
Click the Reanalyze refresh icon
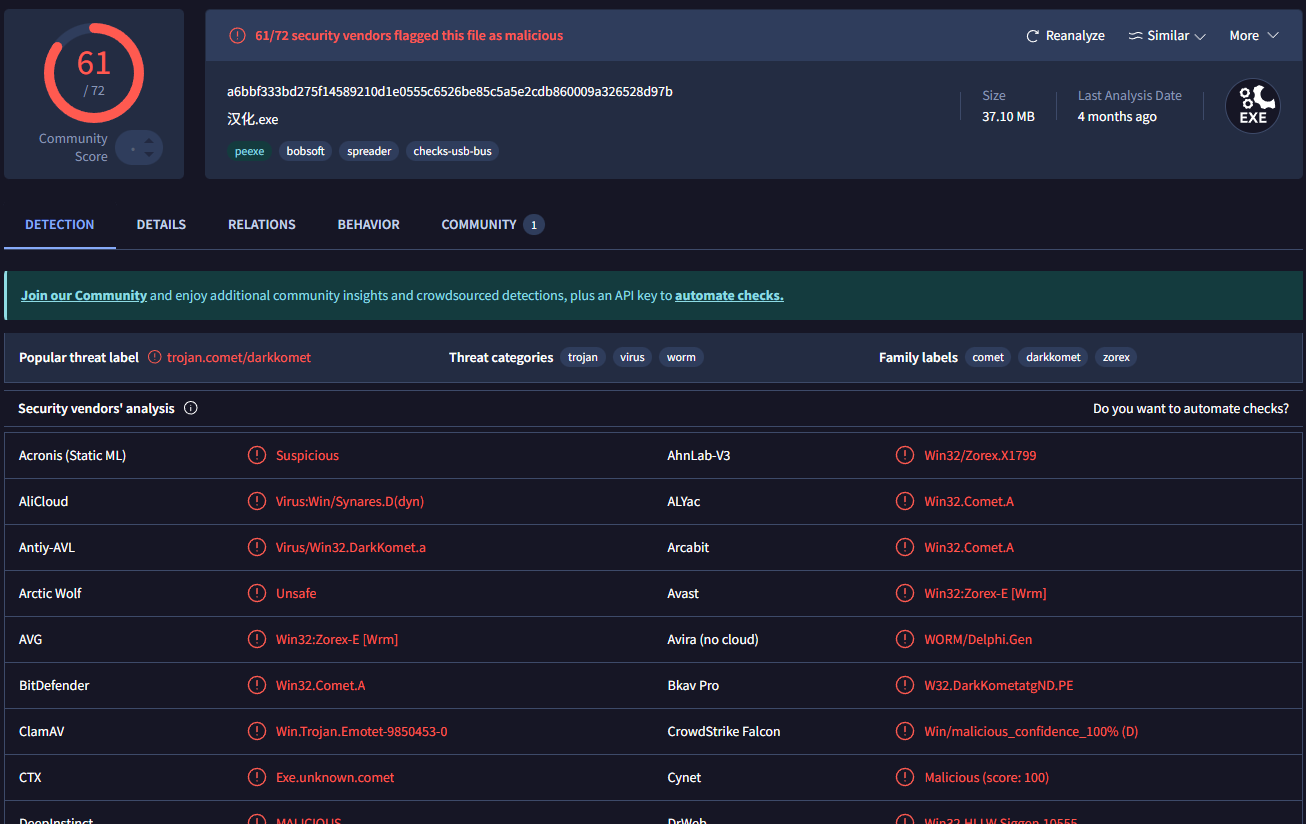[1033, 36]
